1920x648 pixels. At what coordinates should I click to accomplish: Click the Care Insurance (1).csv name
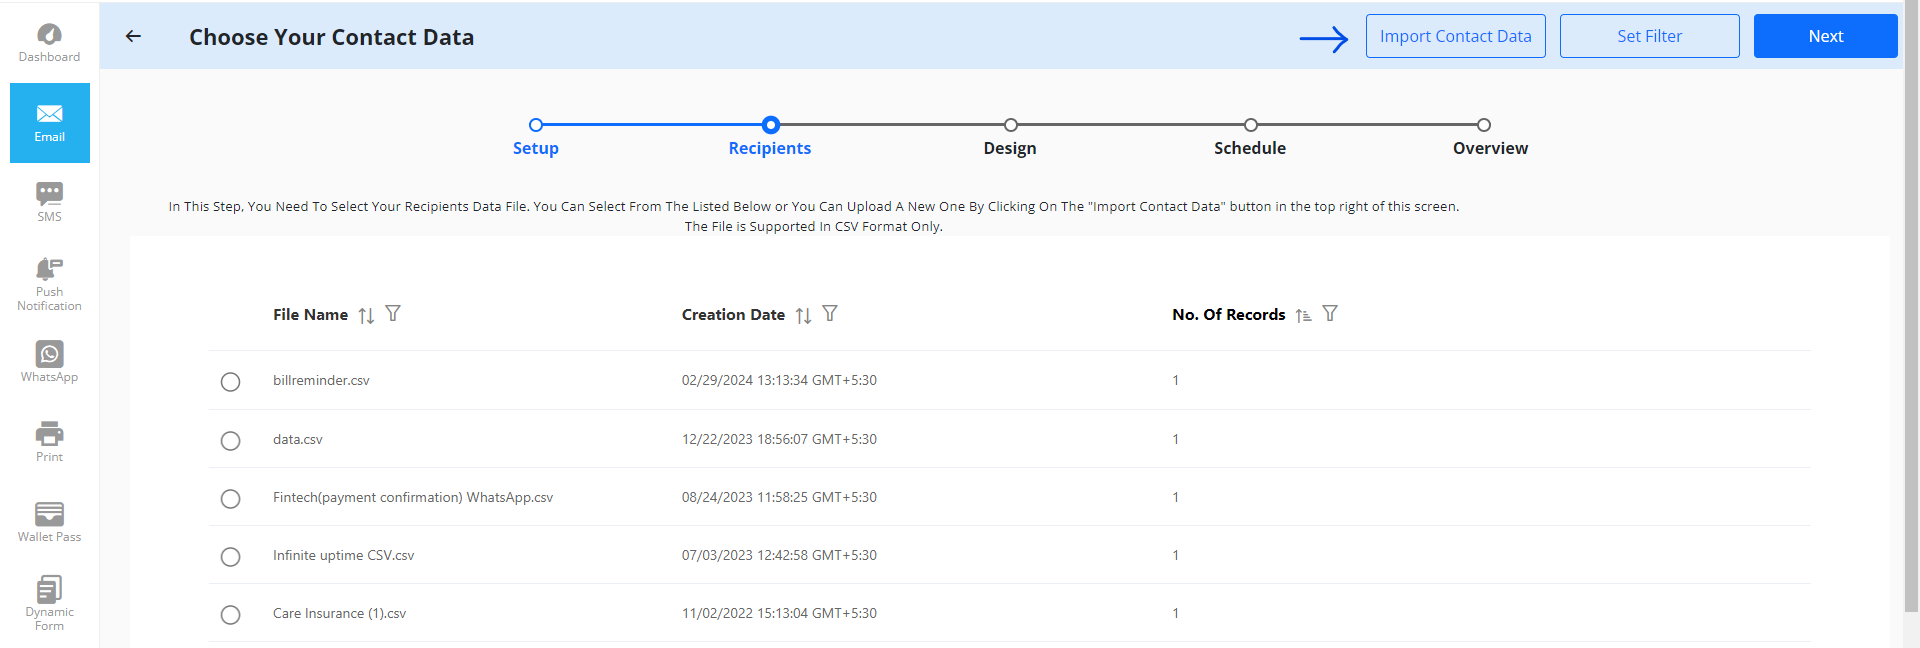pyautogui.click(x=339, y=613)
